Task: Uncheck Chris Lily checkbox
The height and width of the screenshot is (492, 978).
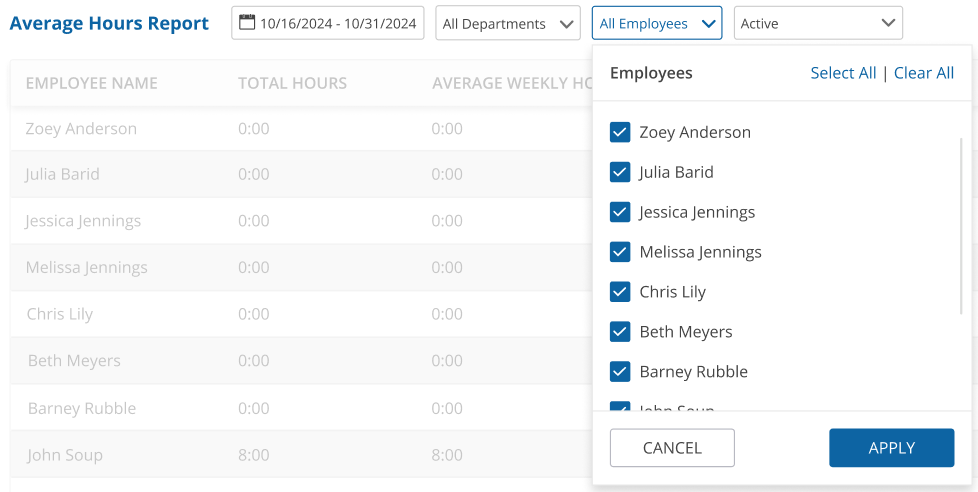Action: [x=620, y=292]
